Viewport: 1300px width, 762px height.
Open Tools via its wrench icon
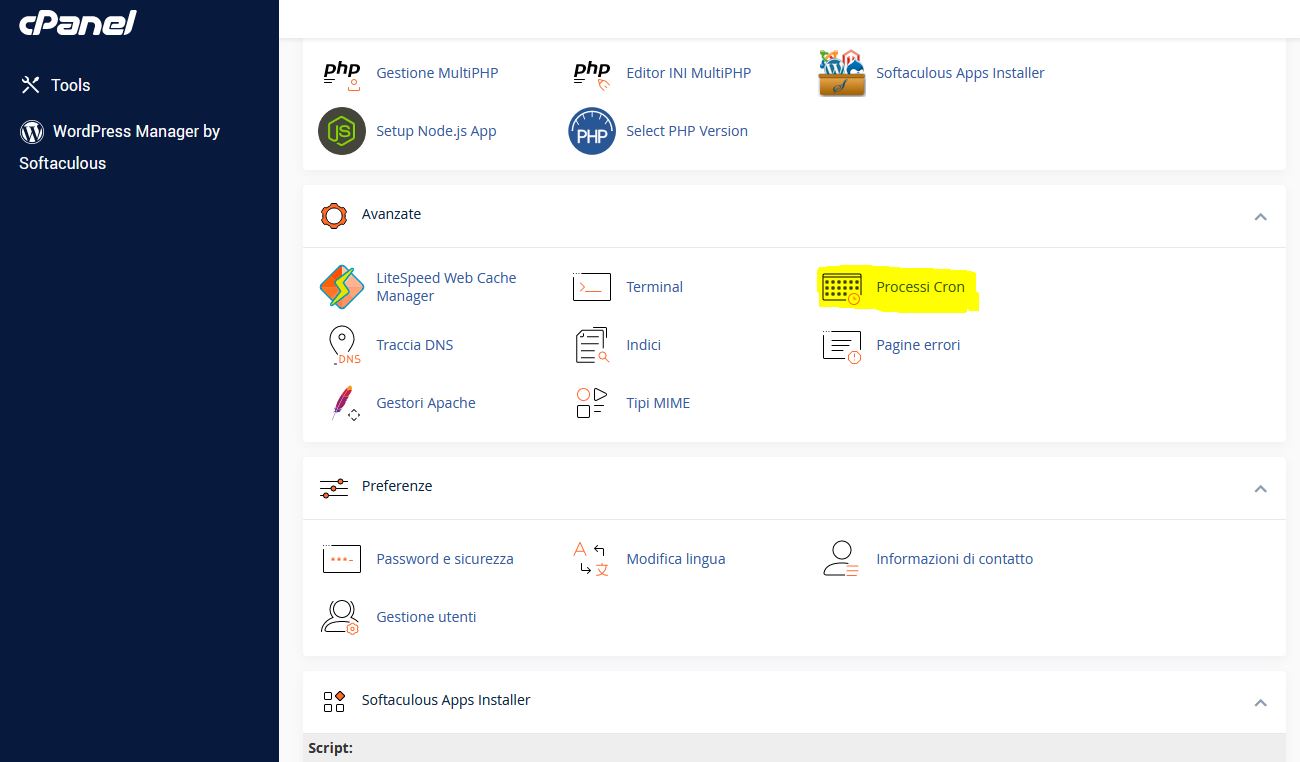[x=31, y=85]
